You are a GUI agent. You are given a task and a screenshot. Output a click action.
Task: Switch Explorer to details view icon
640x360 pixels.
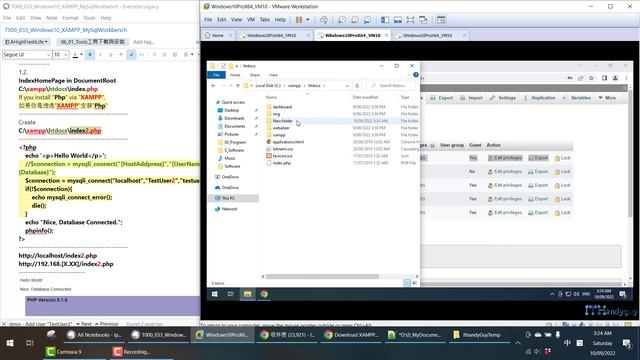tap(407, 283)
